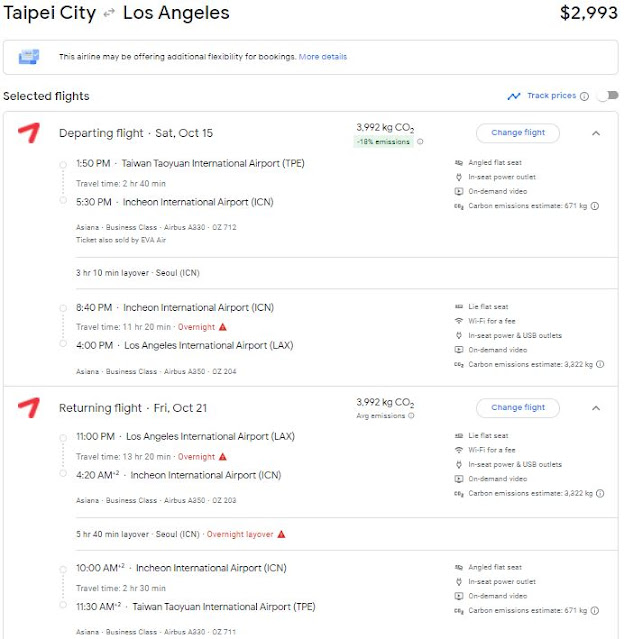Collapse the returning flight details chevron
This screenshot has height=639, width=624.
596,407
